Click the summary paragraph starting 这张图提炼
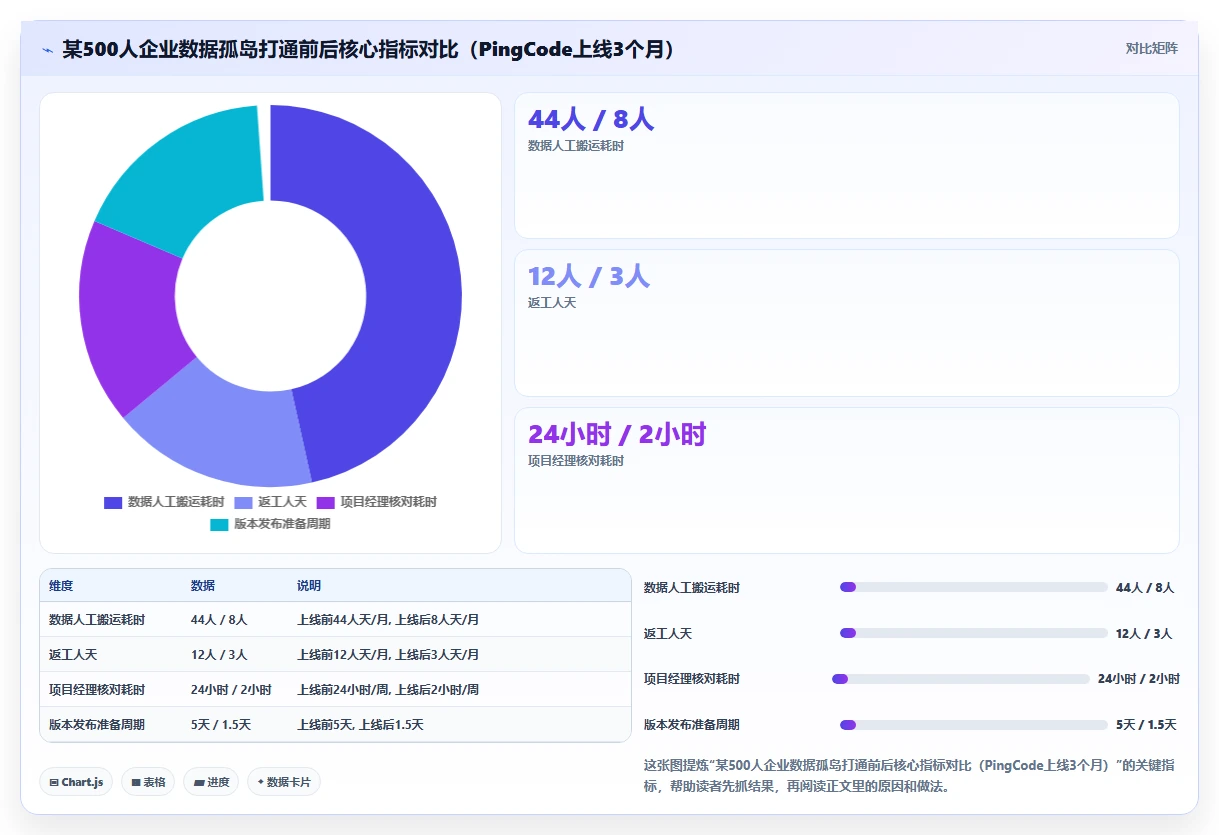 pos(909,776)
